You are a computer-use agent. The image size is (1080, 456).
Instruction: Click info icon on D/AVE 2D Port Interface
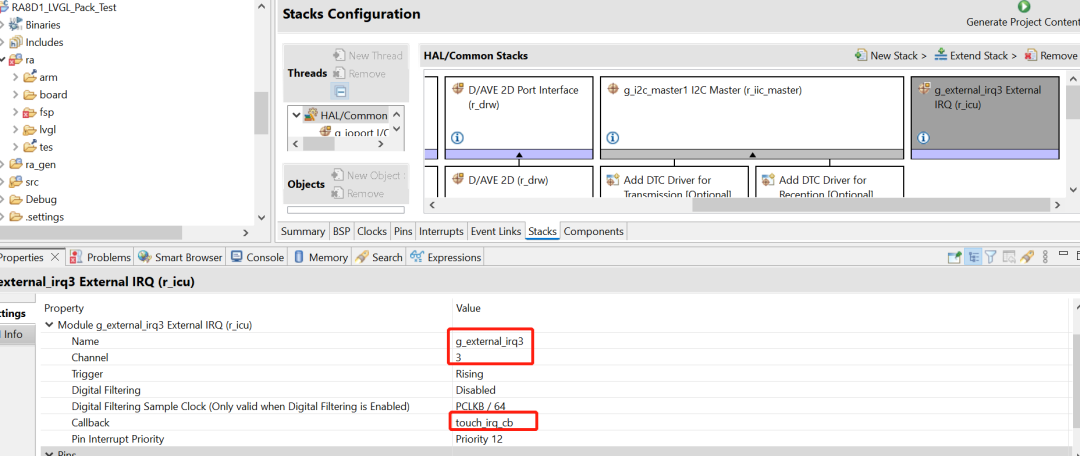pos(458,137)
